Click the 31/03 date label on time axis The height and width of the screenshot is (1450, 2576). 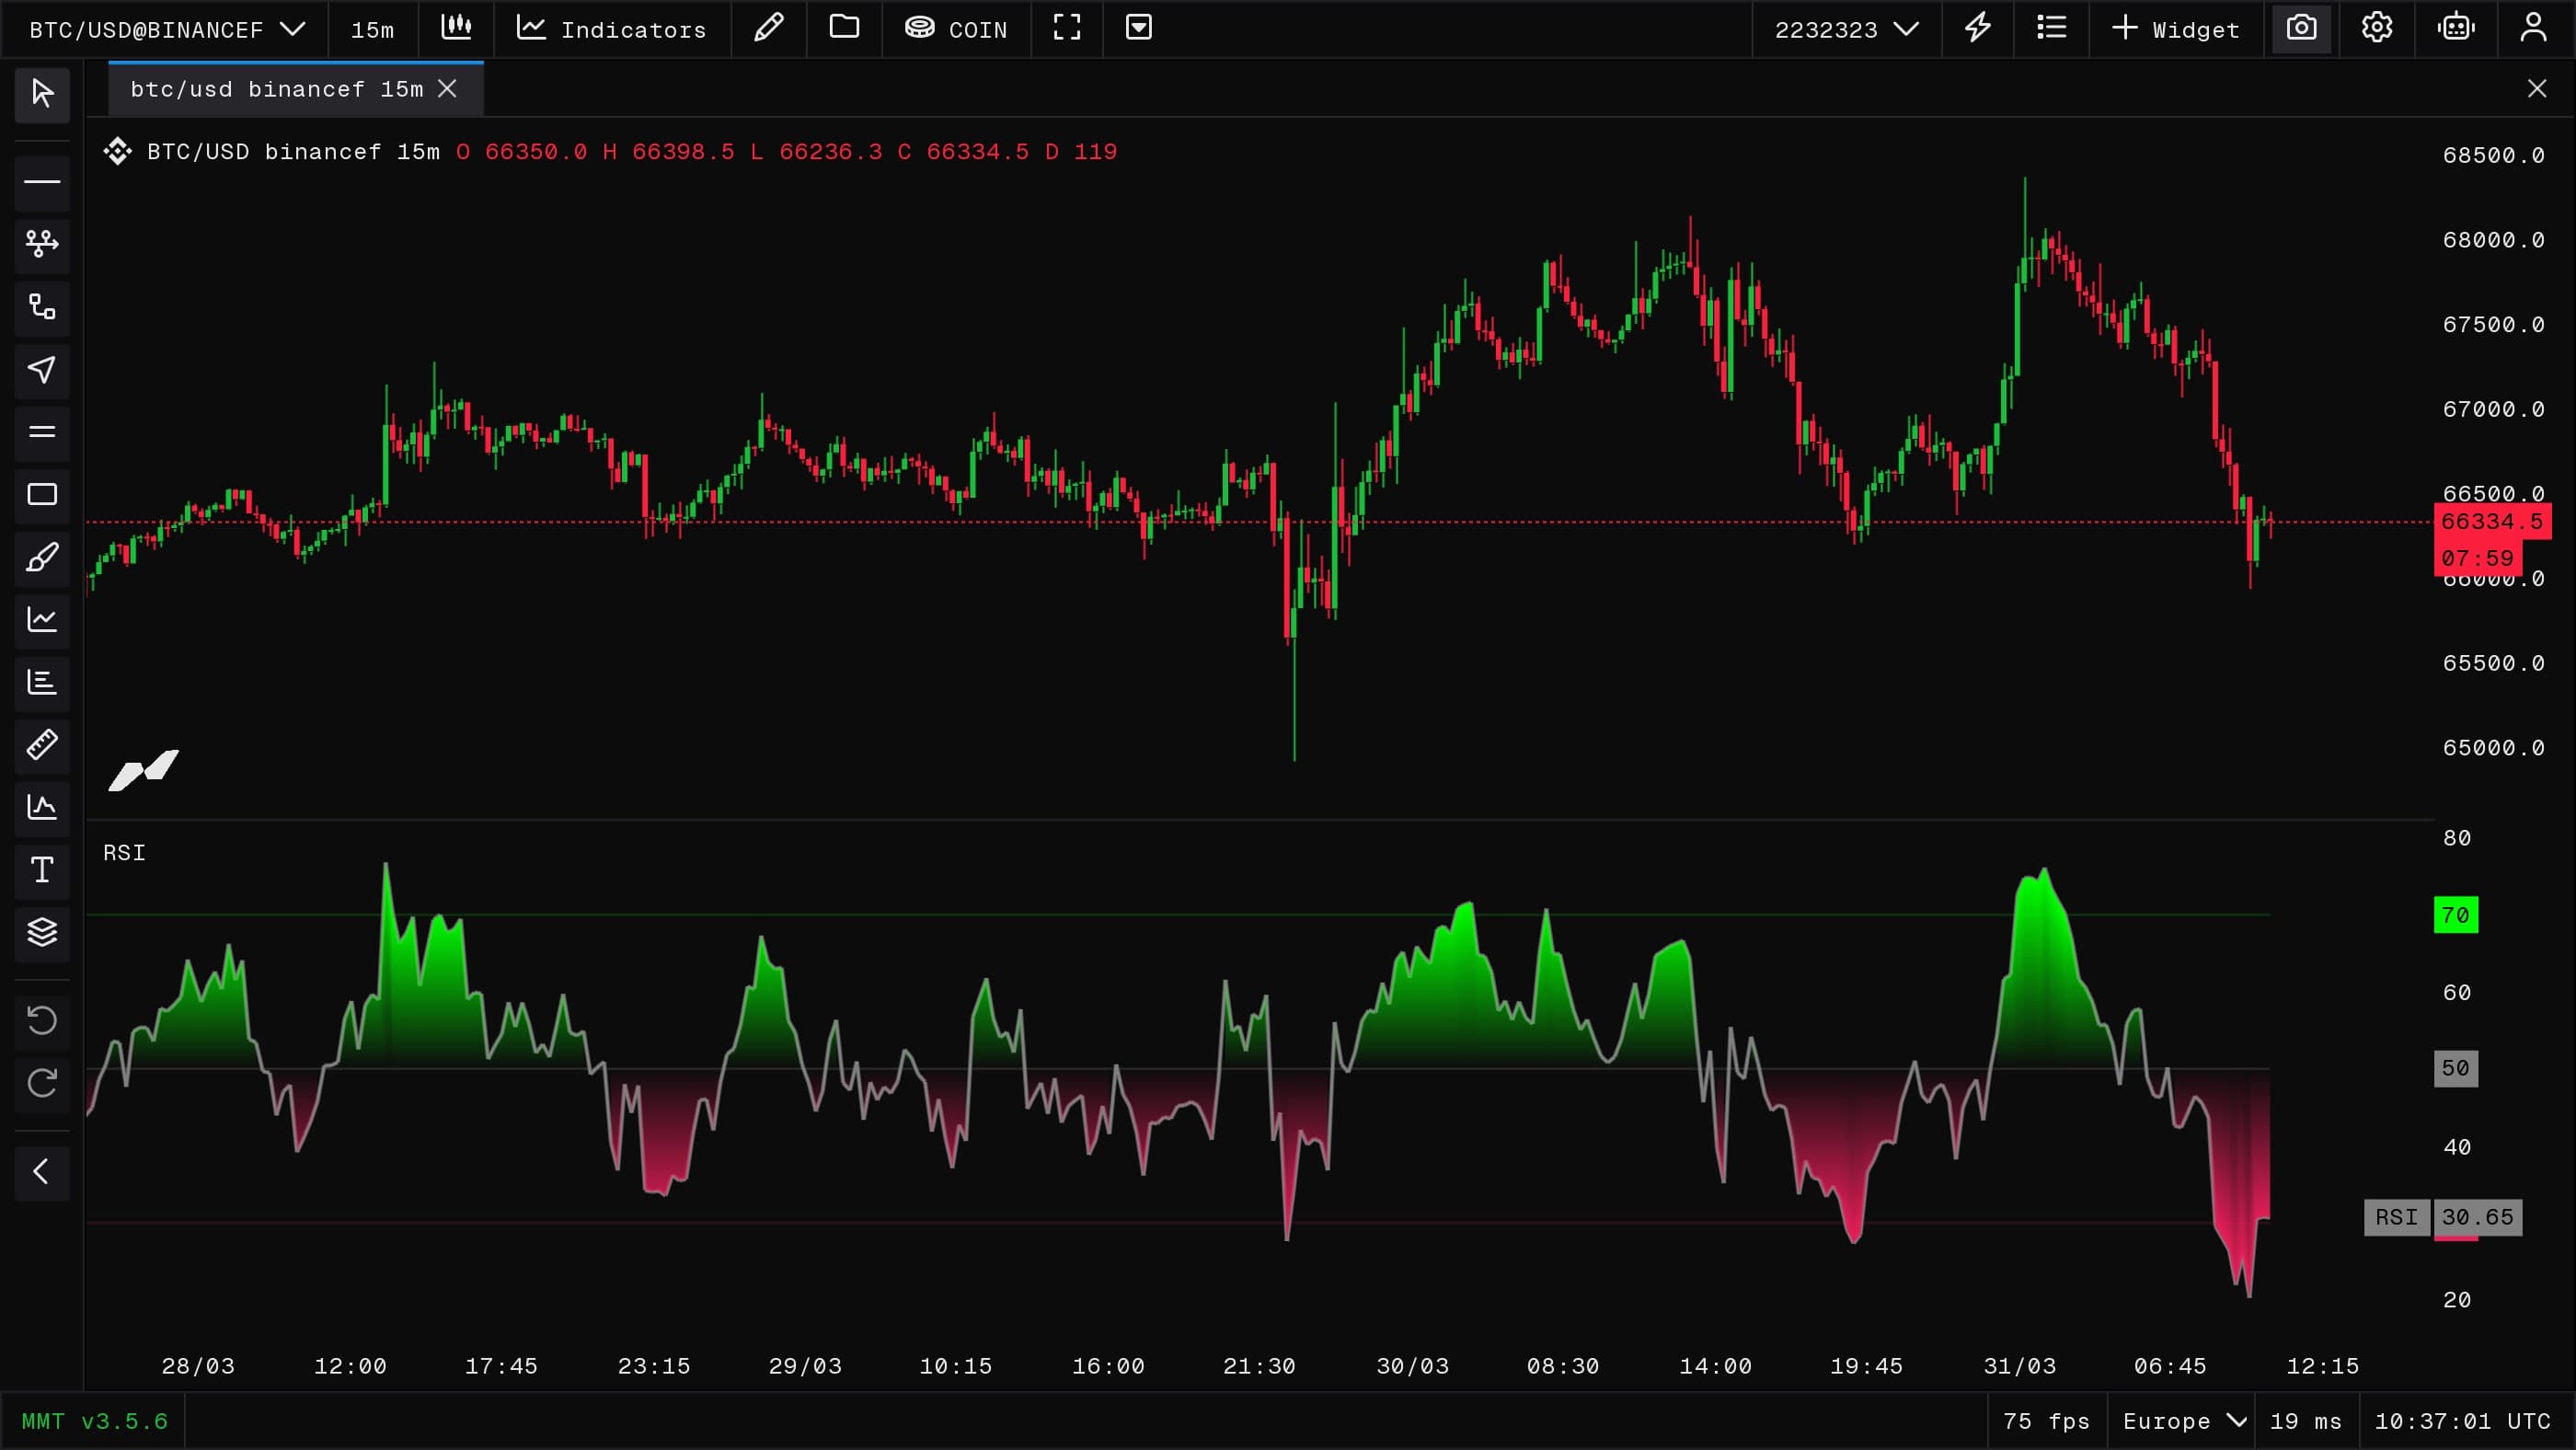coord(2020,1366)
